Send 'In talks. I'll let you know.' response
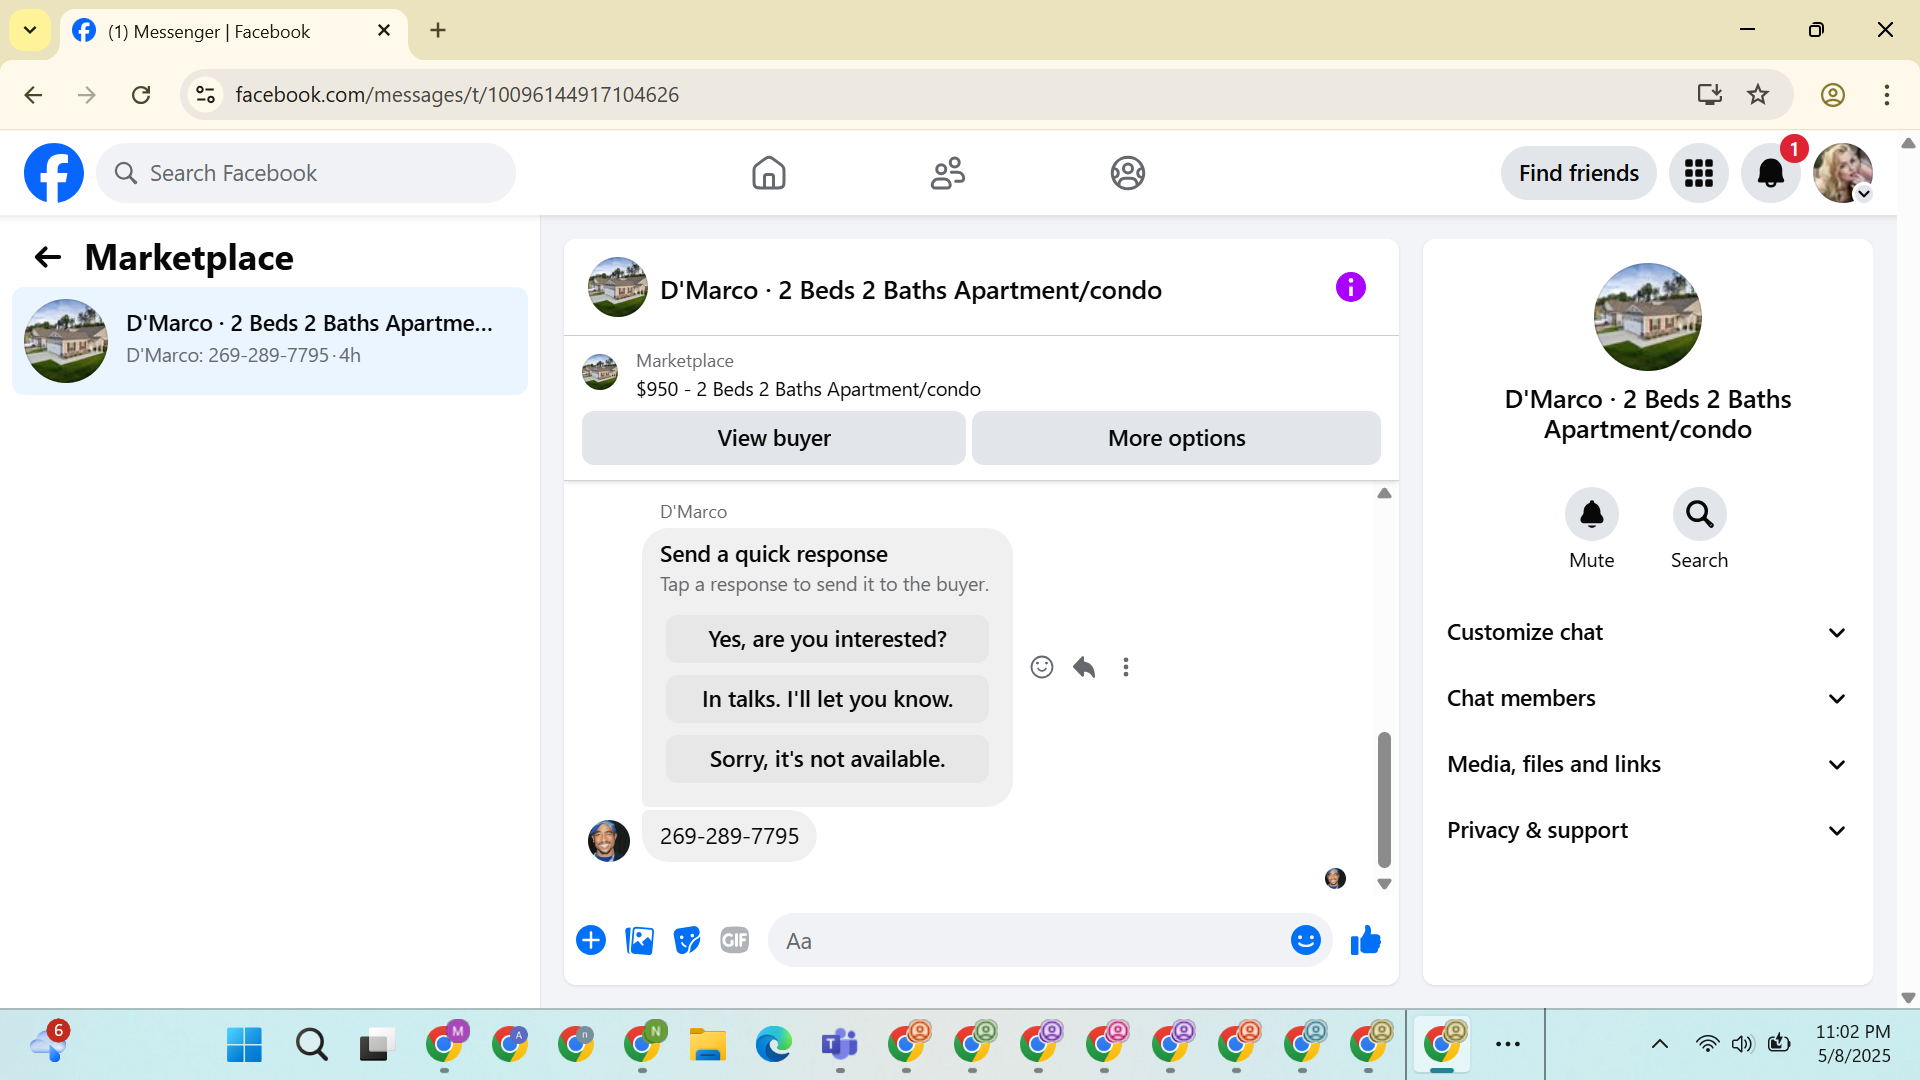This screenshot has width=1920, height=1080. click(827, 699)
